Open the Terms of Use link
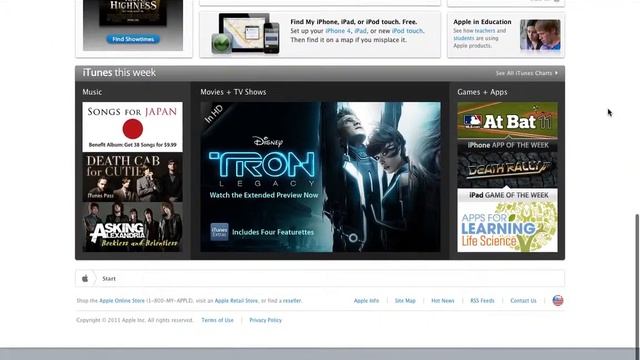The height and width of the screenshot is (360, 640). [218, 320]
